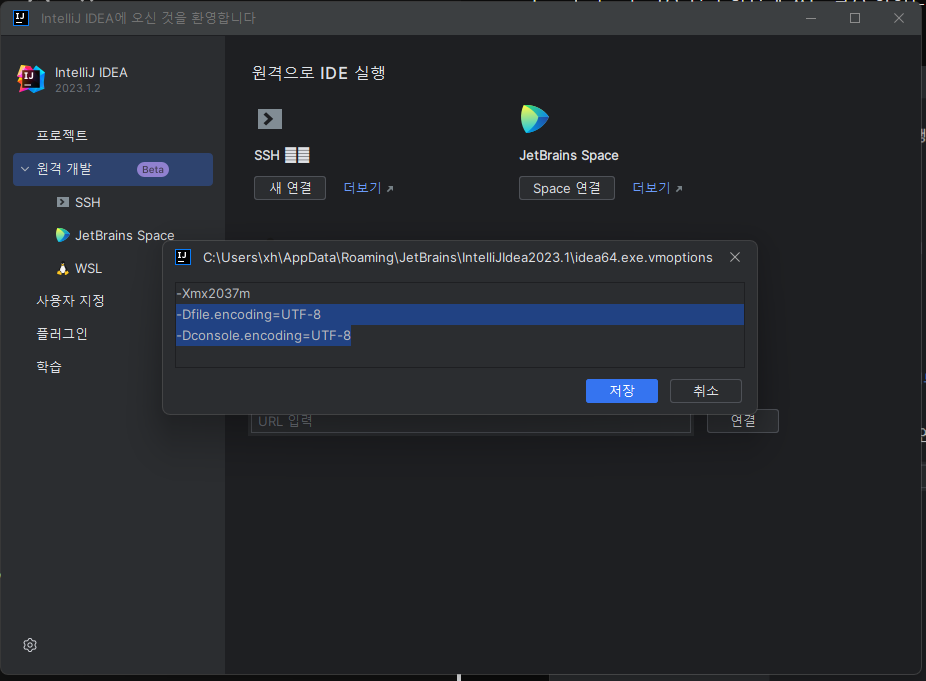Open the 사용자 지정 tab
926x681 pixels.
[70, 301]
